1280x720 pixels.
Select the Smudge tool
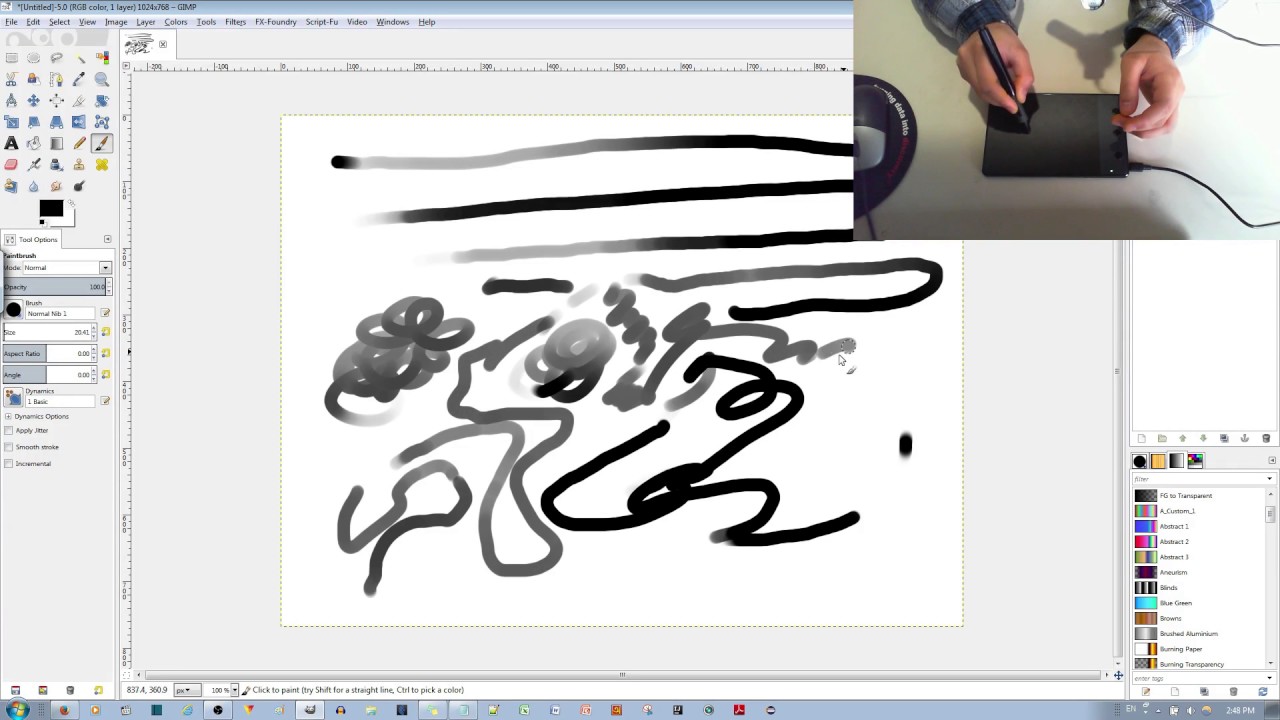click(57, 186)
